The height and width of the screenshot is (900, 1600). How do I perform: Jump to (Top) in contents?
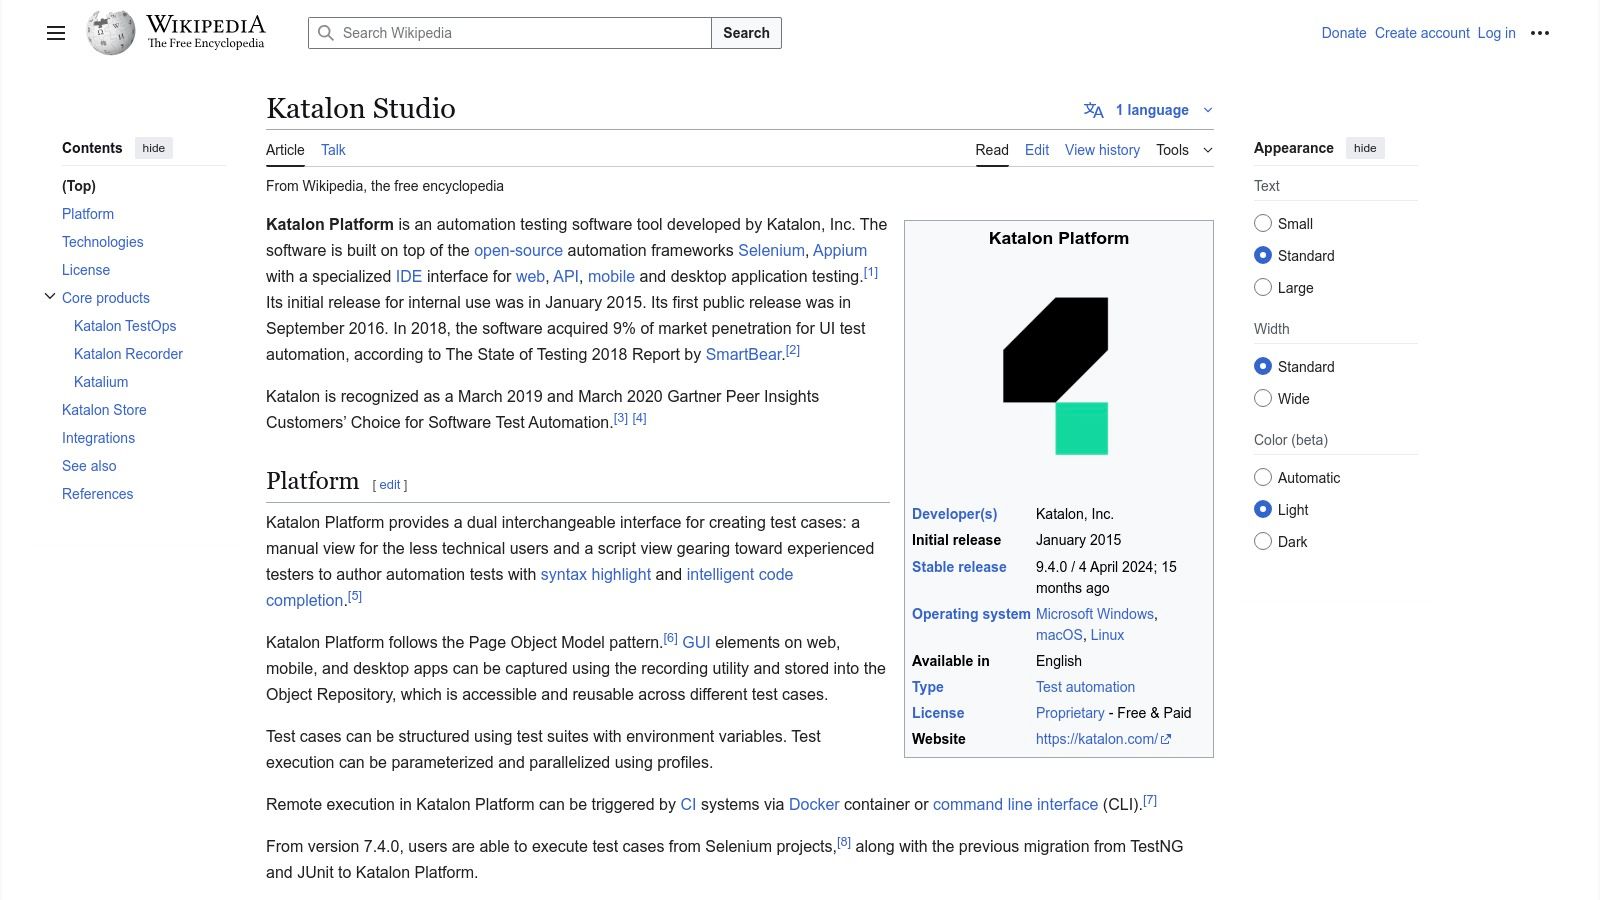(79, 186)
